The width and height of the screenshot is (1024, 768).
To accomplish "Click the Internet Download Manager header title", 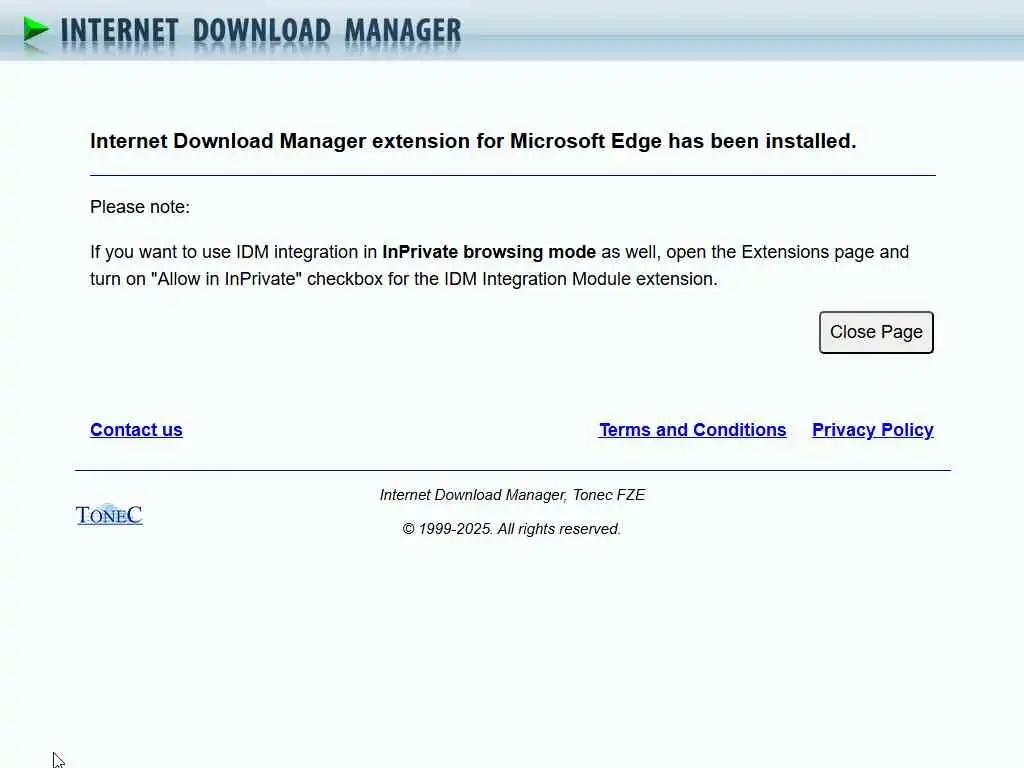I will (x=261, y=31).
